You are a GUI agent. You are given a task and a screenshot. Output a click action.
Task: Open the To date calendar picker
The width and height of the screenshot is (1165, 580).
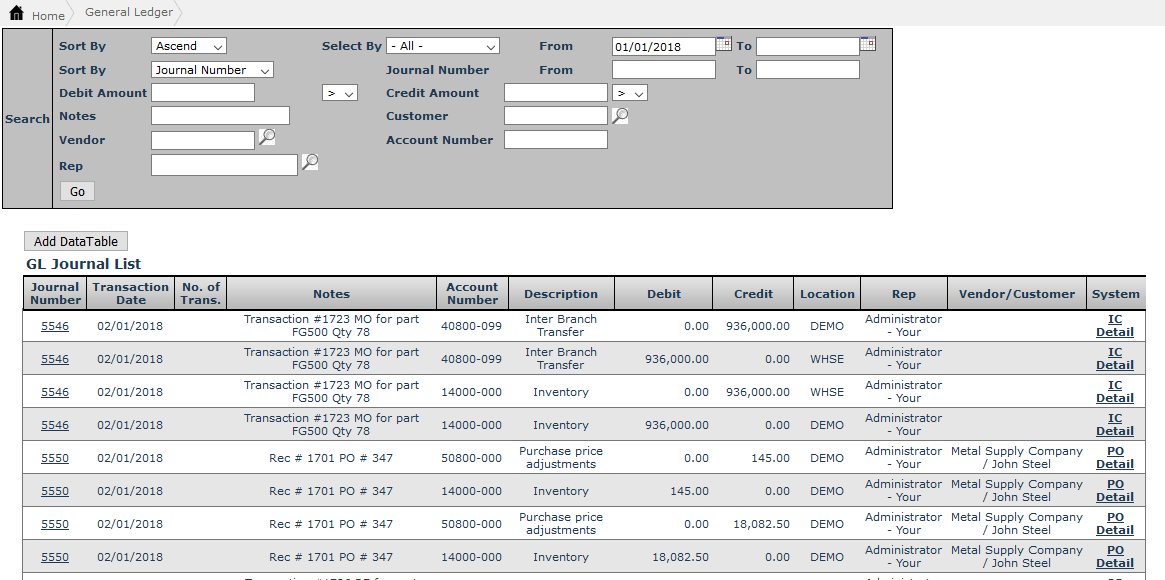(x=867, y=44)
